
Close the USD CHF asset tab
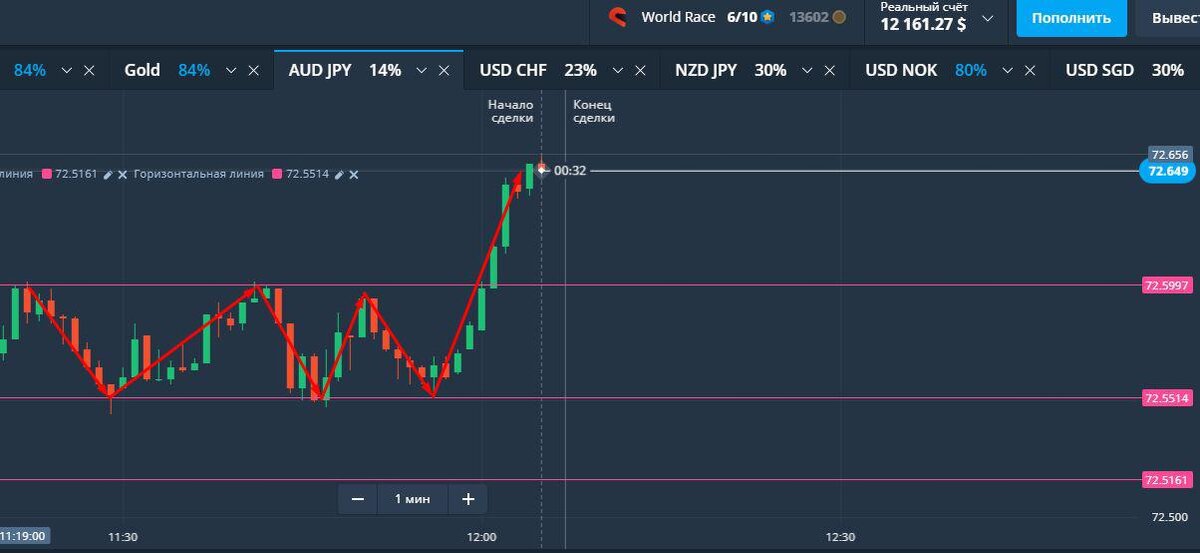[x=641, y=71]
